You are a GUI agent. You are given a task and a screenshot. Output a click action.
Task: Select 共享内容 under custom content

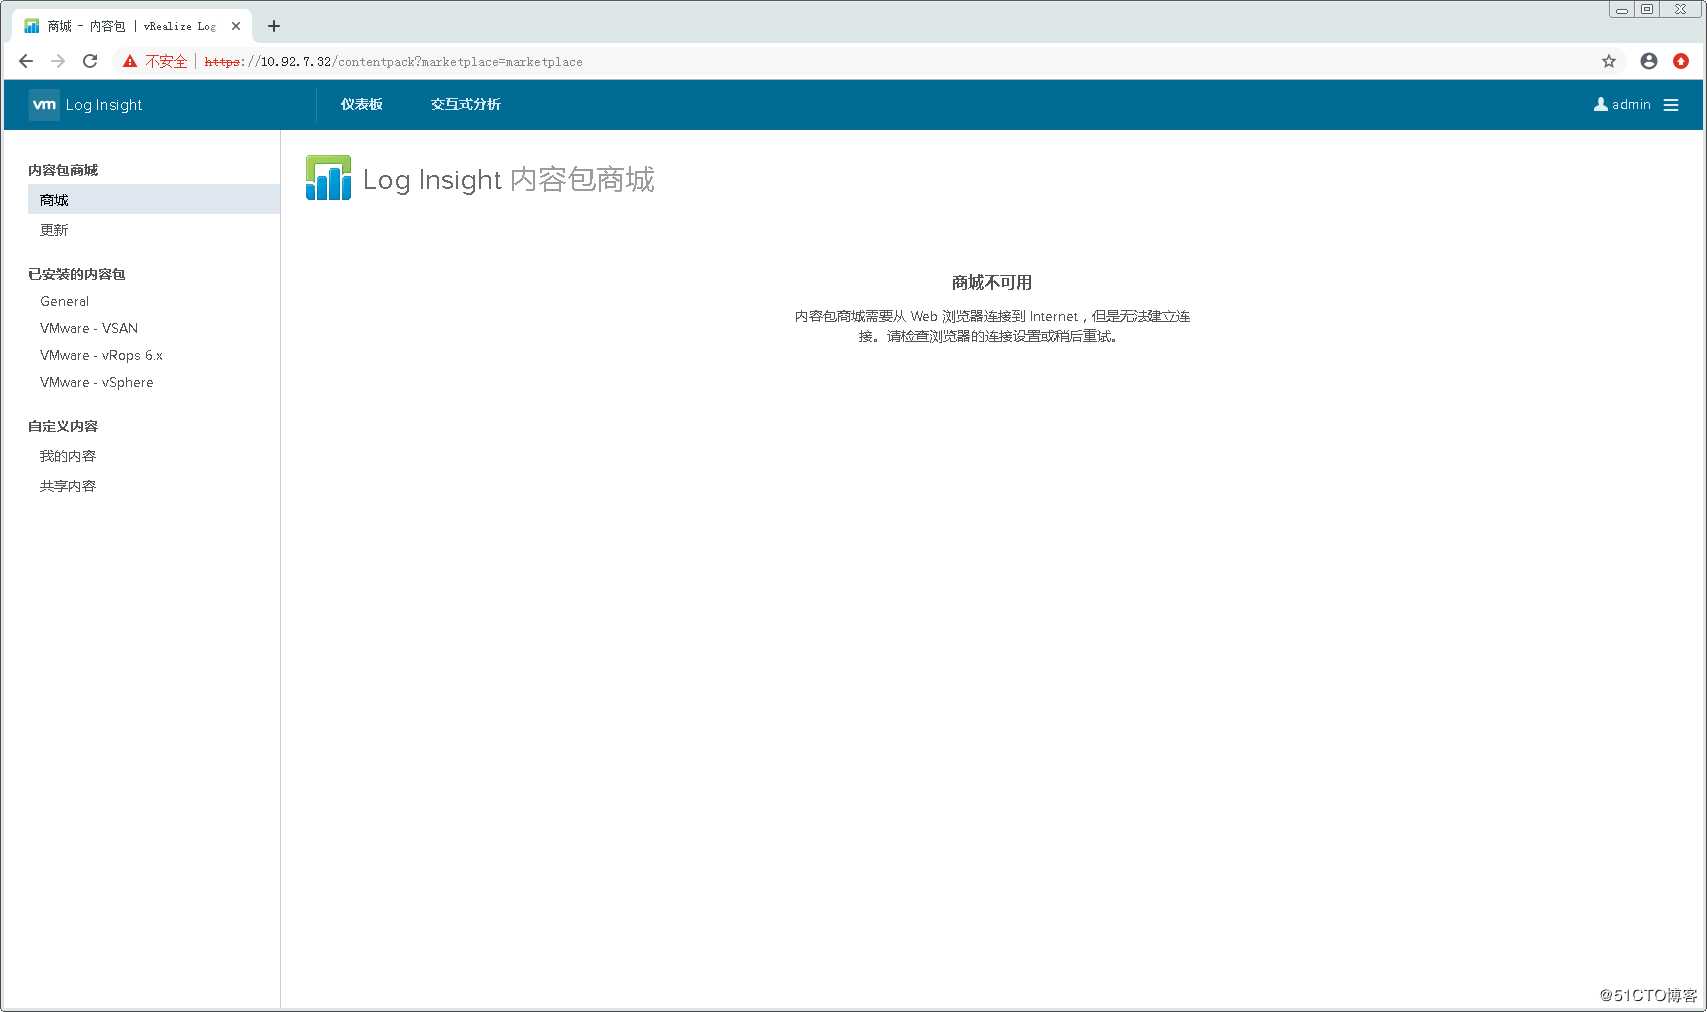(68, 486)
